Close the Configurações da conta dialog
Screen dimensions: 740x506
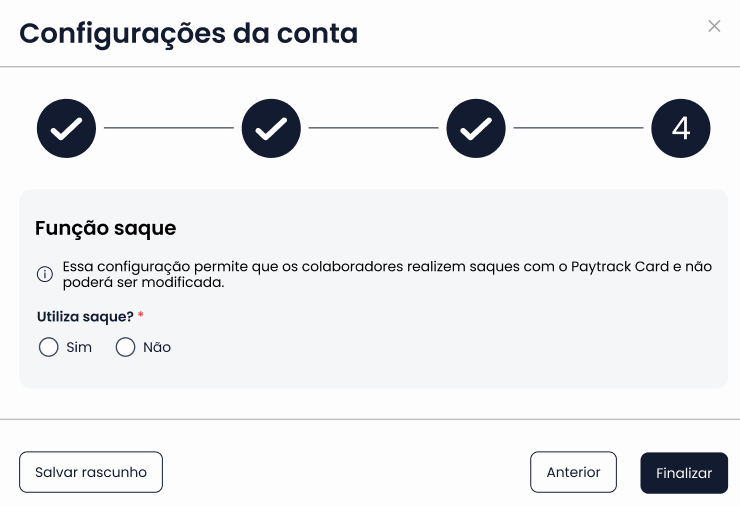tap(714, 26)
